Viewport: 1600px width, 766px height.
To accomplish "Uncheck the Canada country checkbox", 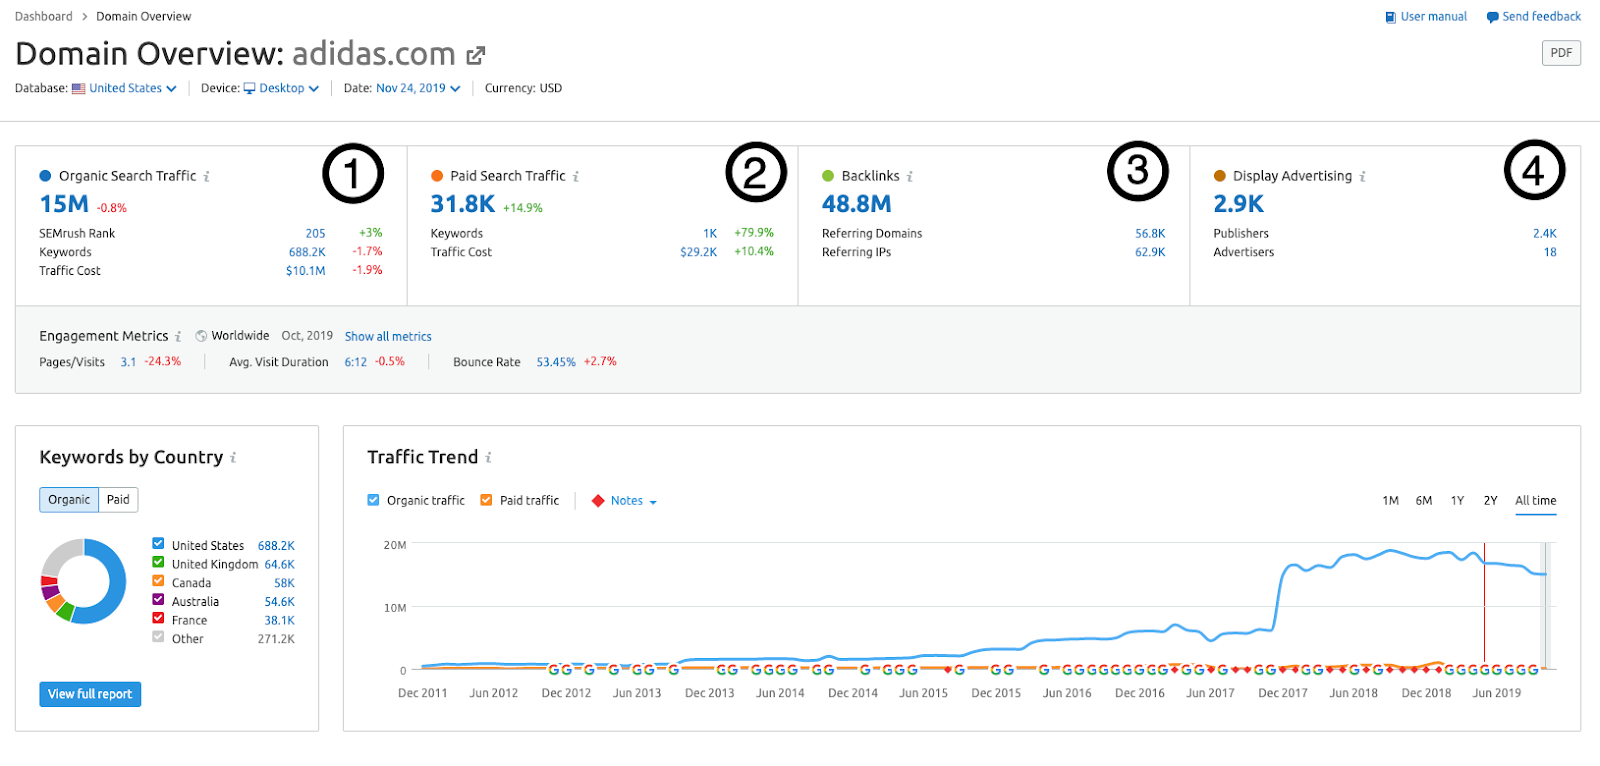I will (x=158, y=580).
